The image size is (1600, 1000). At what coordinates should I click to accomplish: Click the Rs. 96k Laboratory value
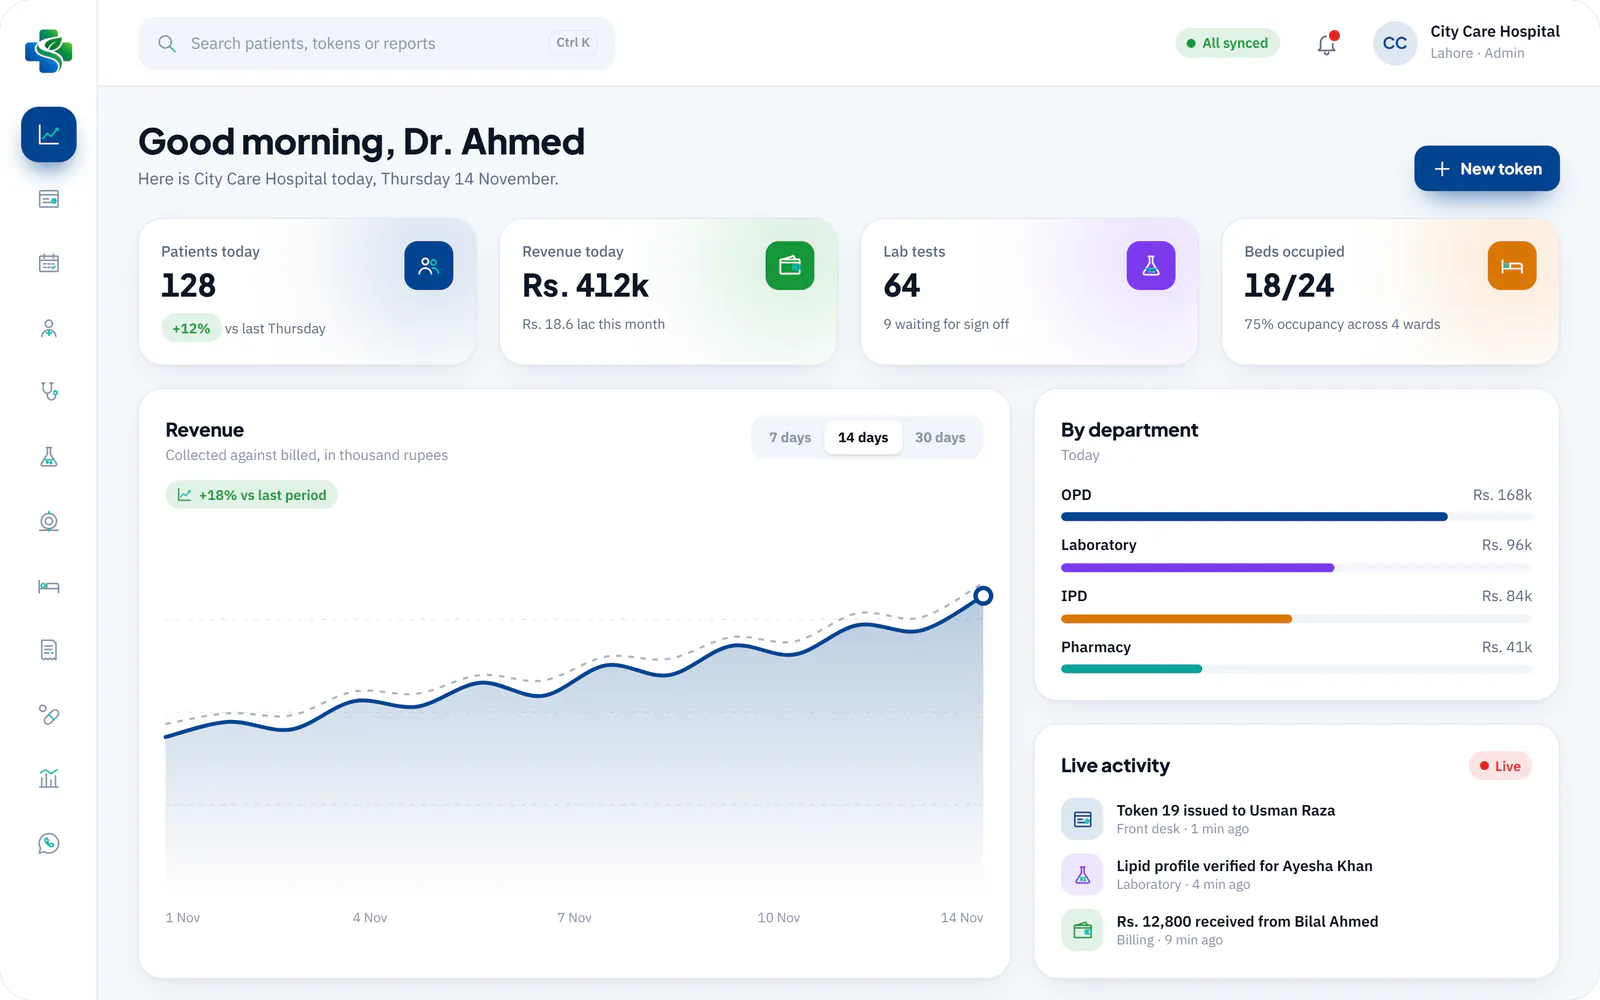(1506, 545)
